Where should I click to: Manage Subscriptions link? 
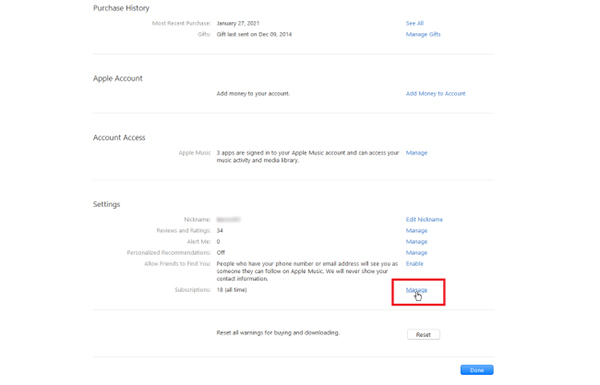coord(416,290)
